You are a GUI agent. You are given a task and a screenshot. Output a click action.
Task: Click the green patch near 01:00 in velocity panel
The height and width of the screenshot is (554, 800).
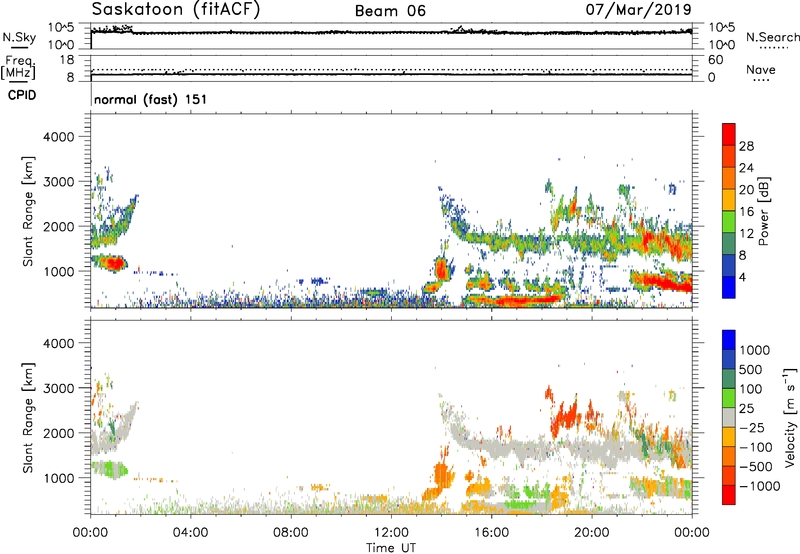(x=110, y=468)
